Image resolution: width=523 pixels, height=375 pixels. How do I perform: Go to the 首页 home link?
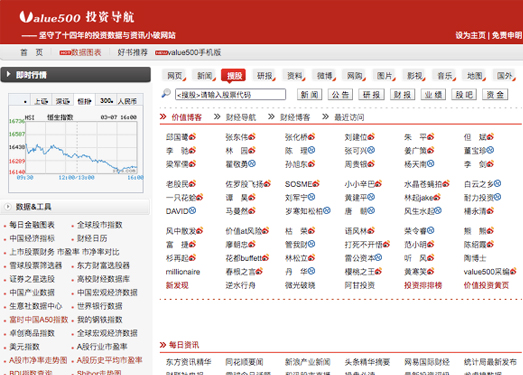point(32,52)
